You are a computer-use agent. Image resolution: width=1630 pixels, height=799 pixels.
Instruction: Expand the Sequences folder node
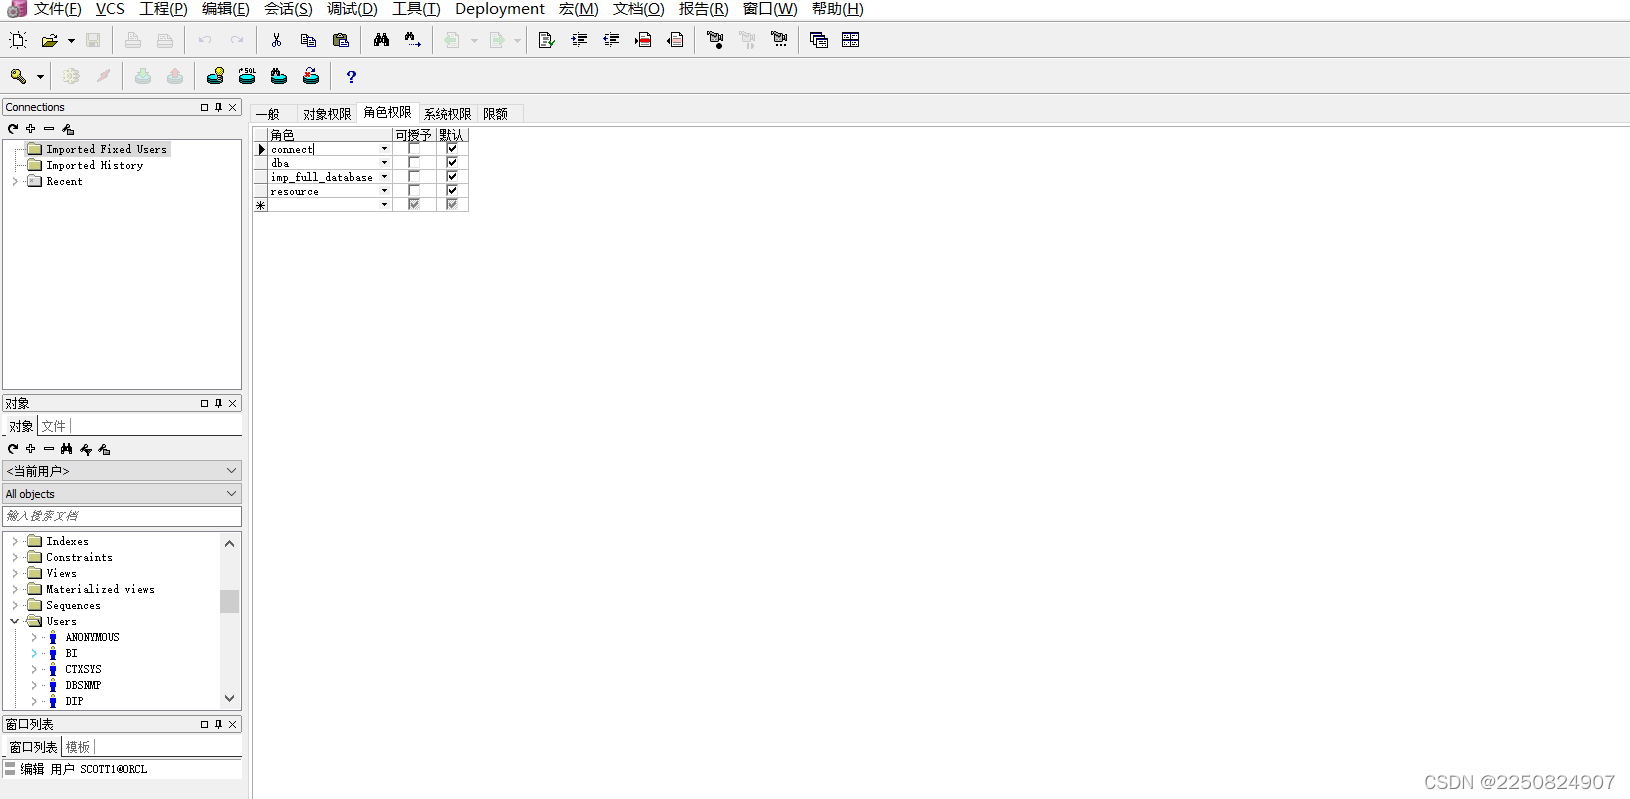coord(14,605)
